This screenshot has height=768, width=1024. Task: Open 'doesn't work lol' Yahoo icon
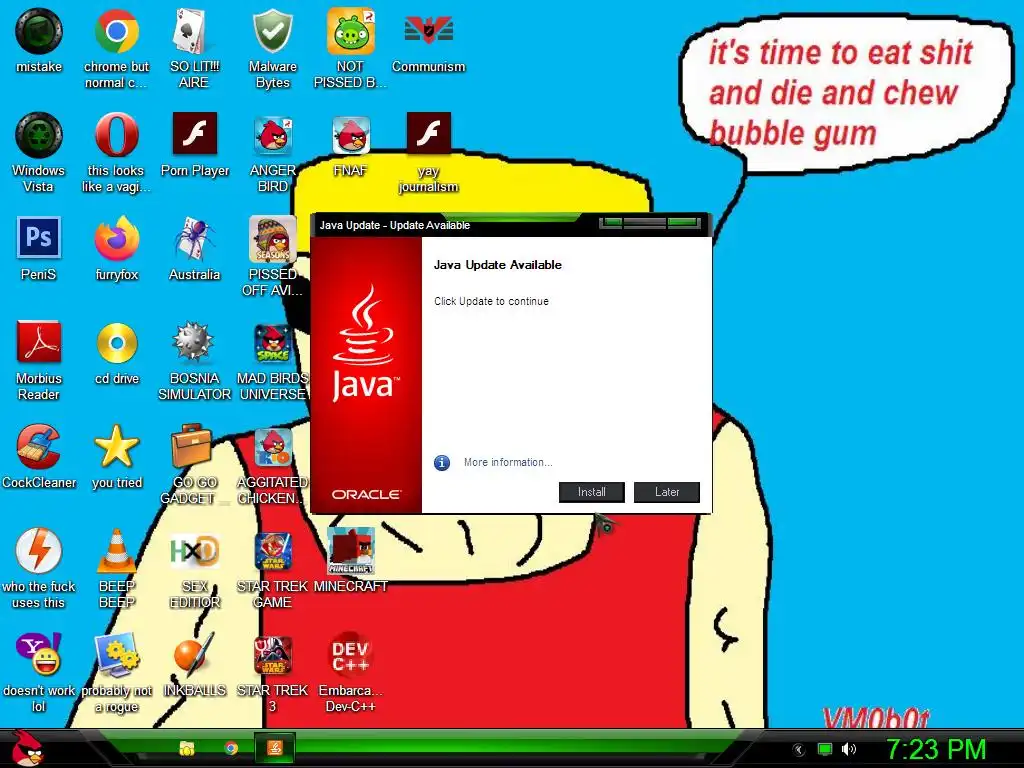coord(39,672)
